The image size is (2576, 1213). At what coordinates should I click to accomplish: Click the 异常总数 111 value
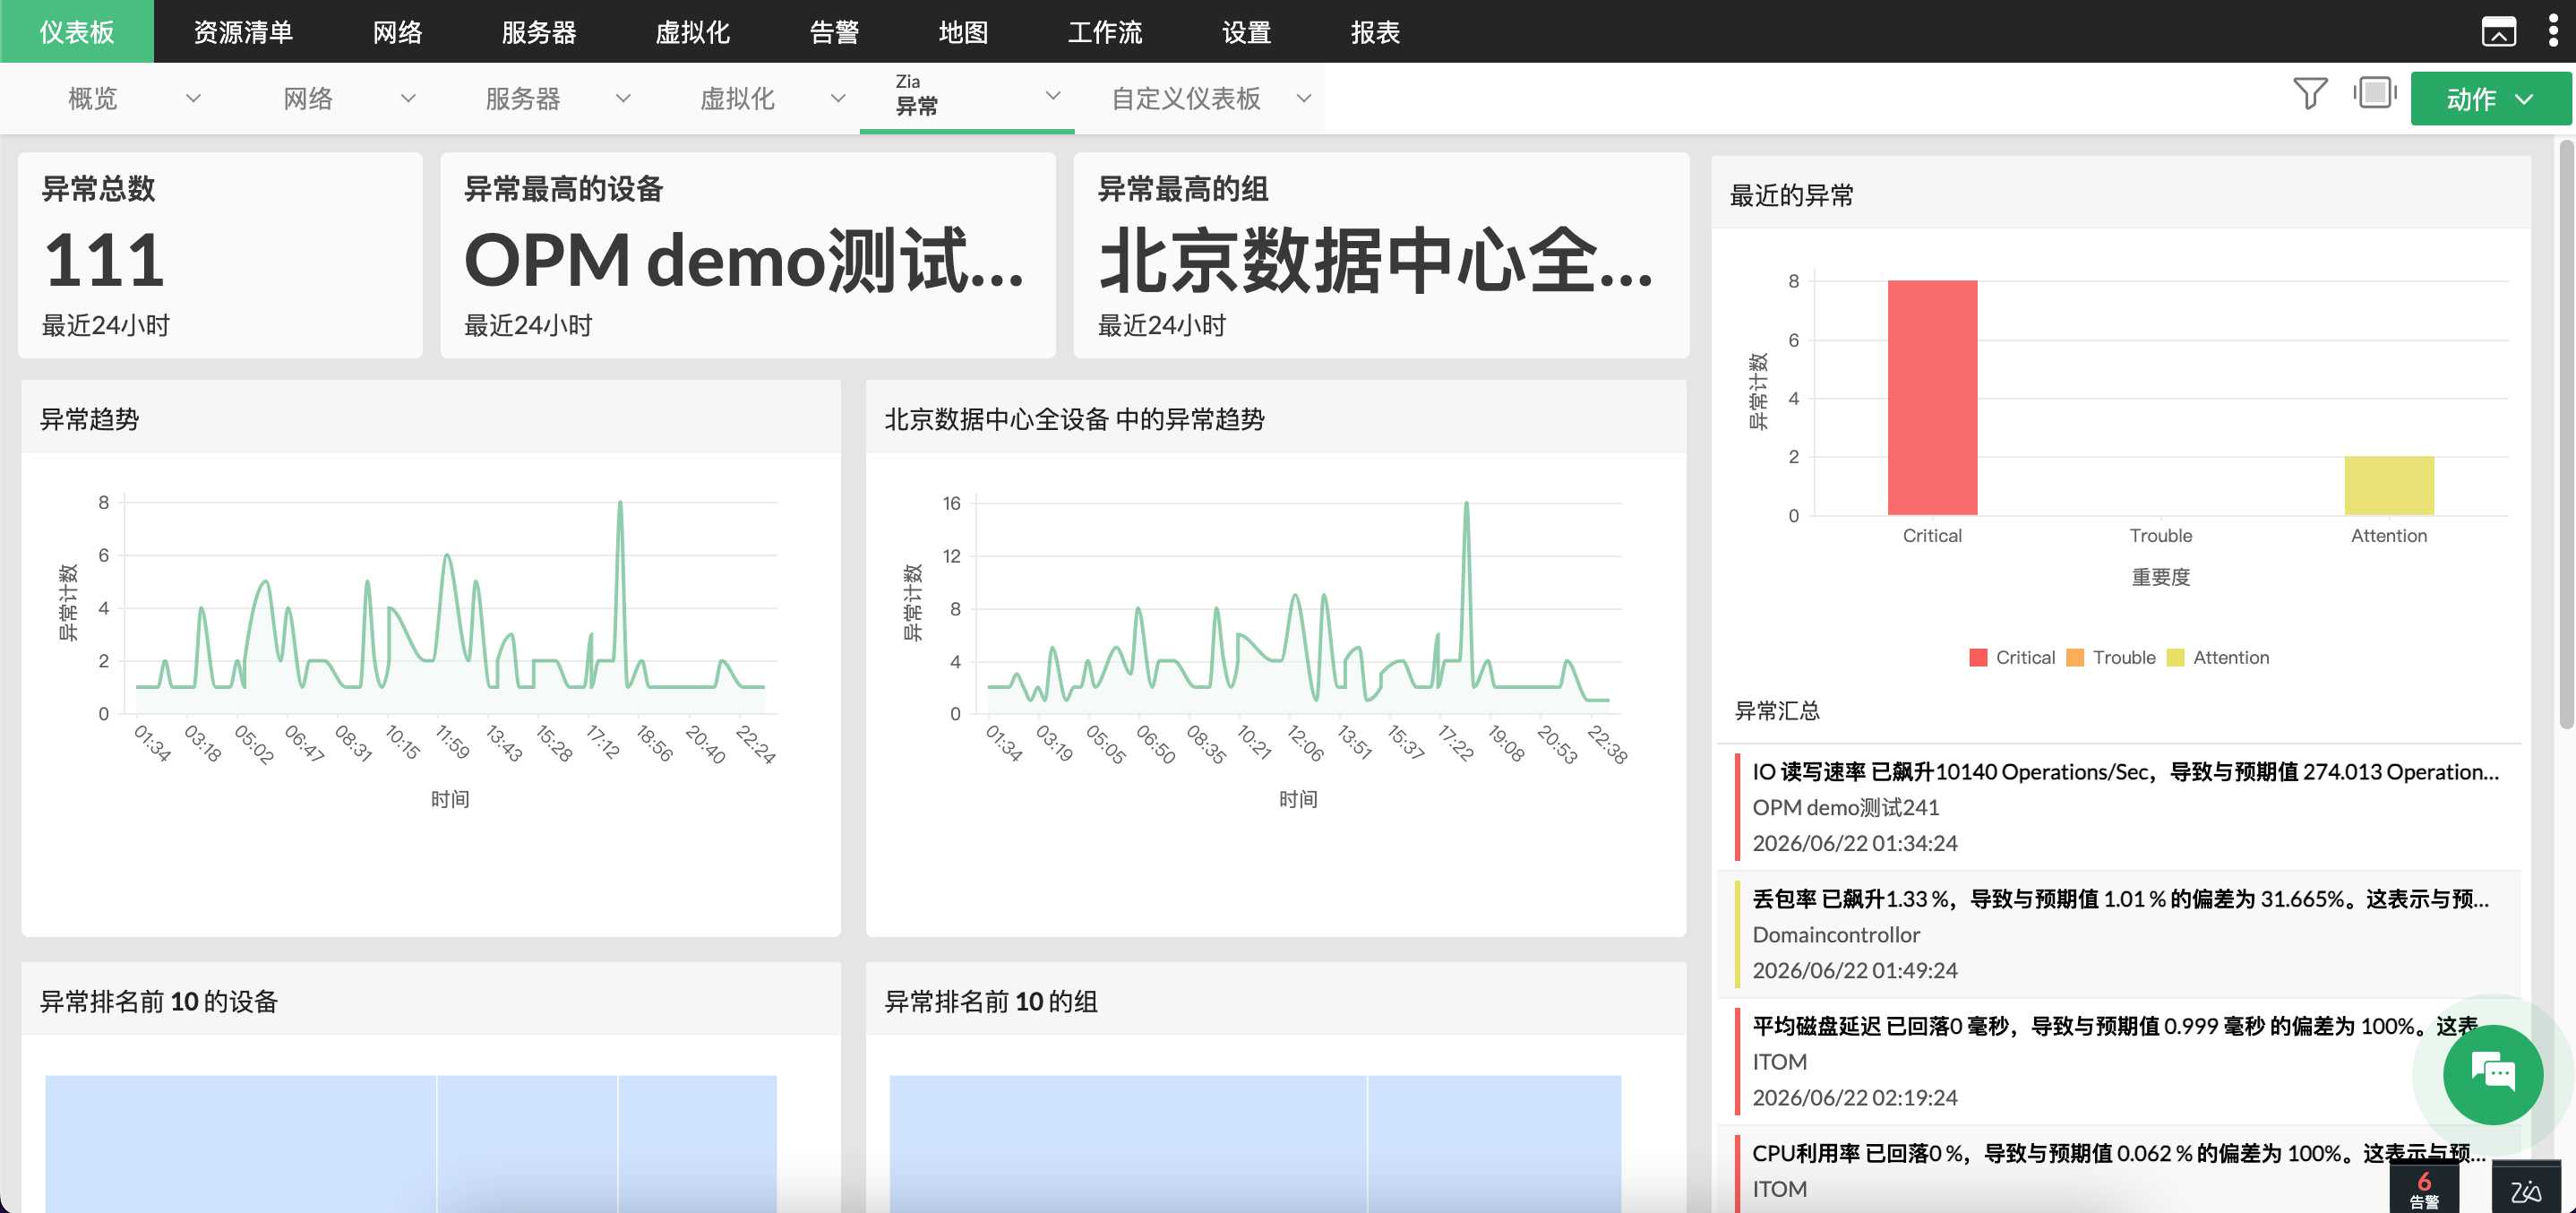pos(104,260)
